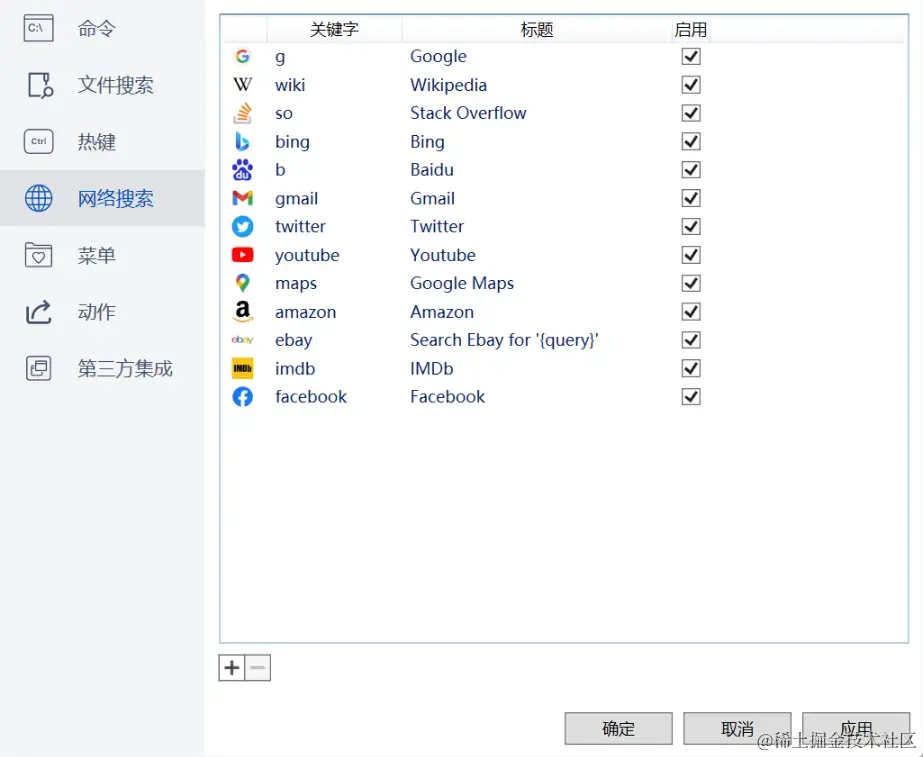Disable the Amazon enabled checkbox
The width and height of the screenshot is (923, 757).
click(x=691, y=311)
